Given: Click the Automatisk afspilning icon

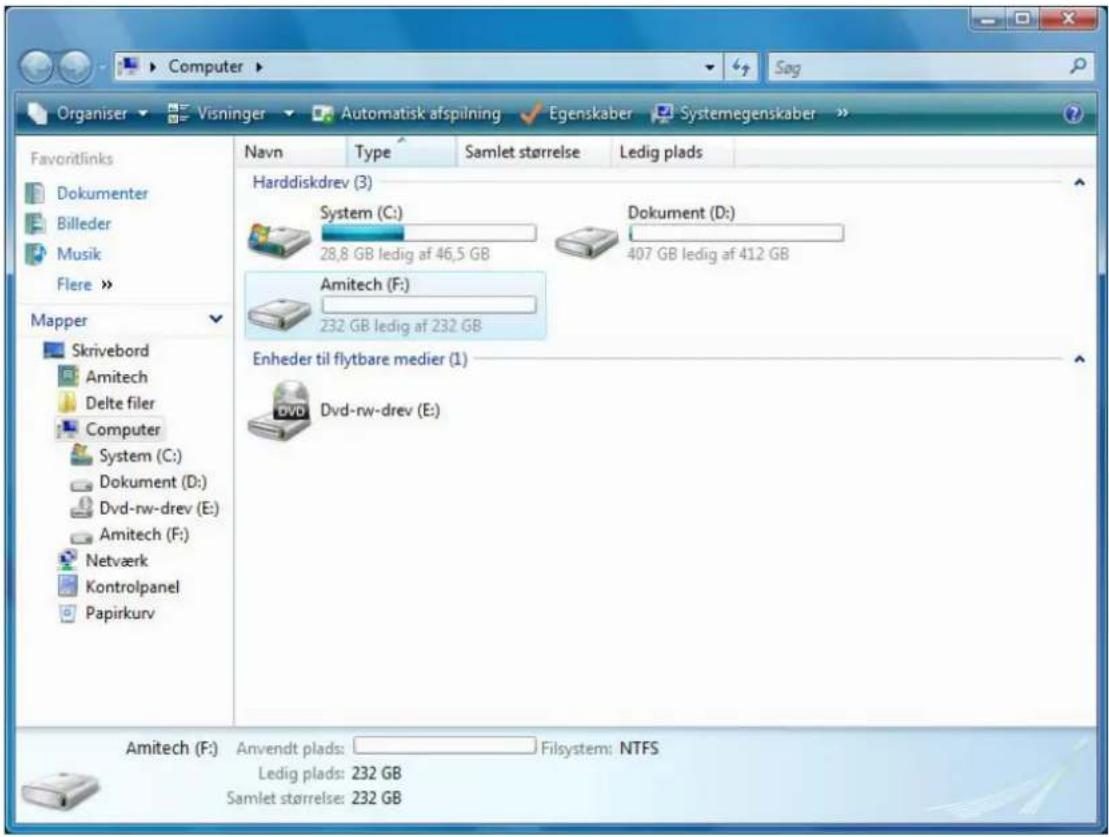Looking at the screenshot, I should (323, 114).
